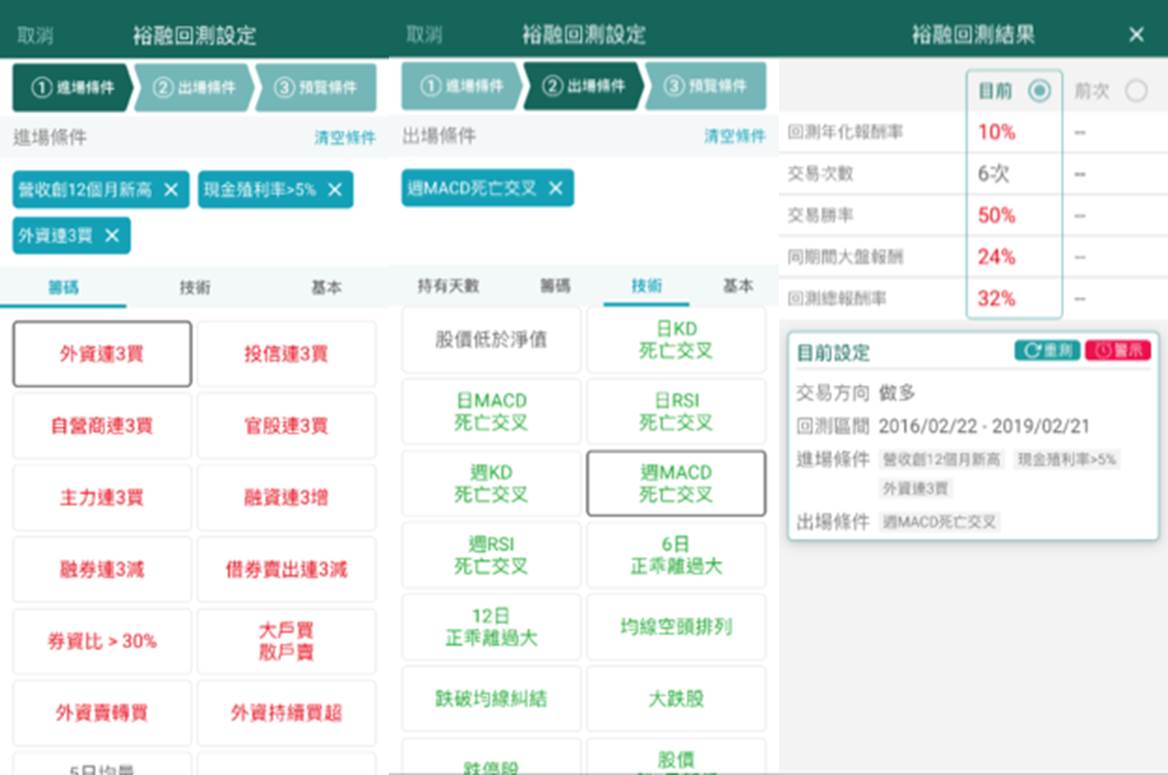Click the 6次 trade count value

point(993,174)
